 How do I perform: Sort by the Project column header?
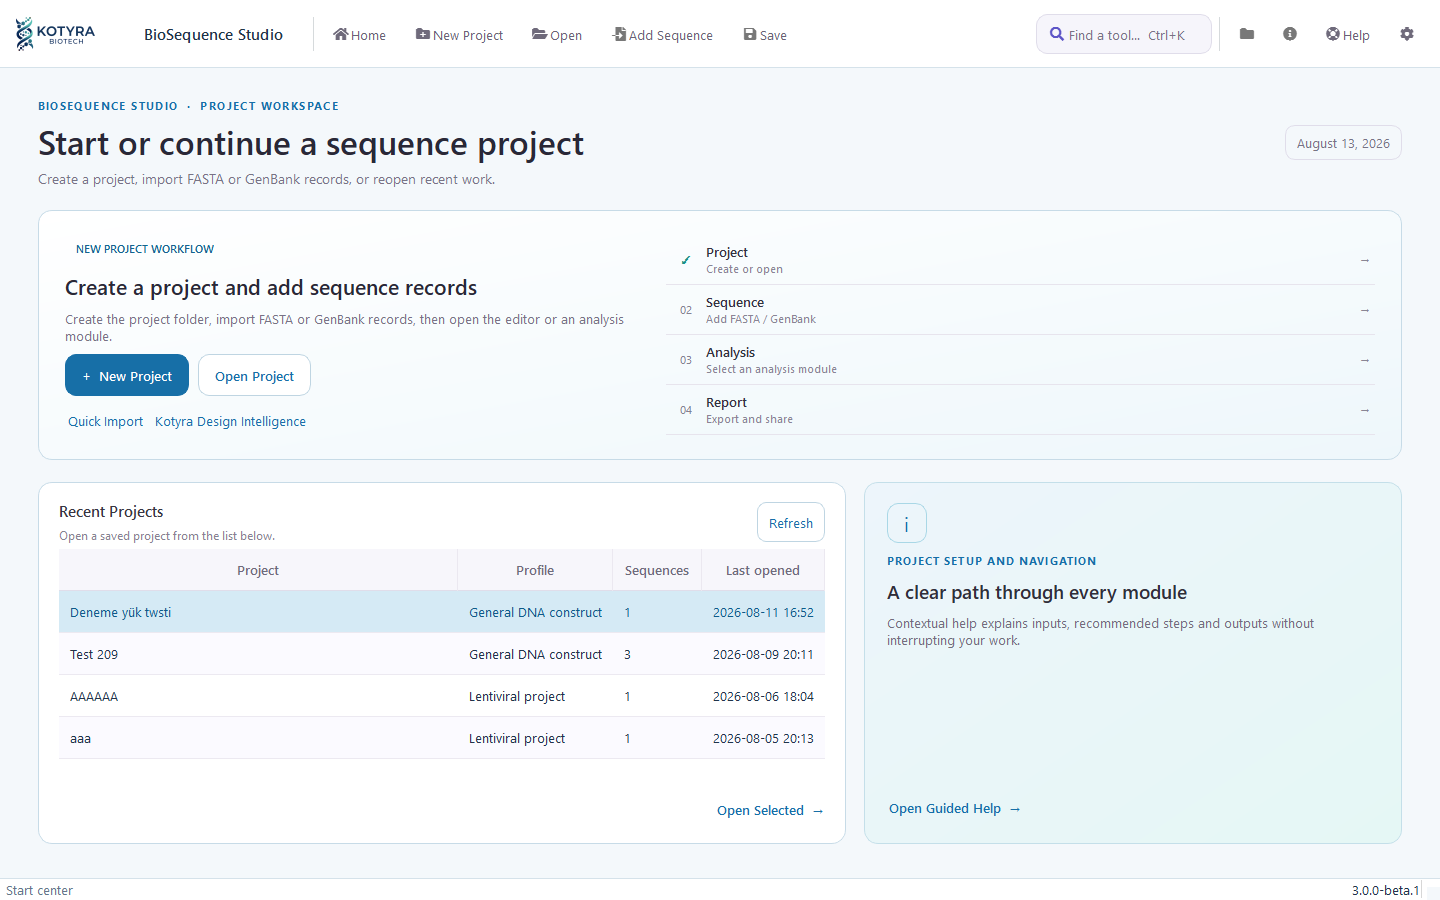tap(258, 570)
